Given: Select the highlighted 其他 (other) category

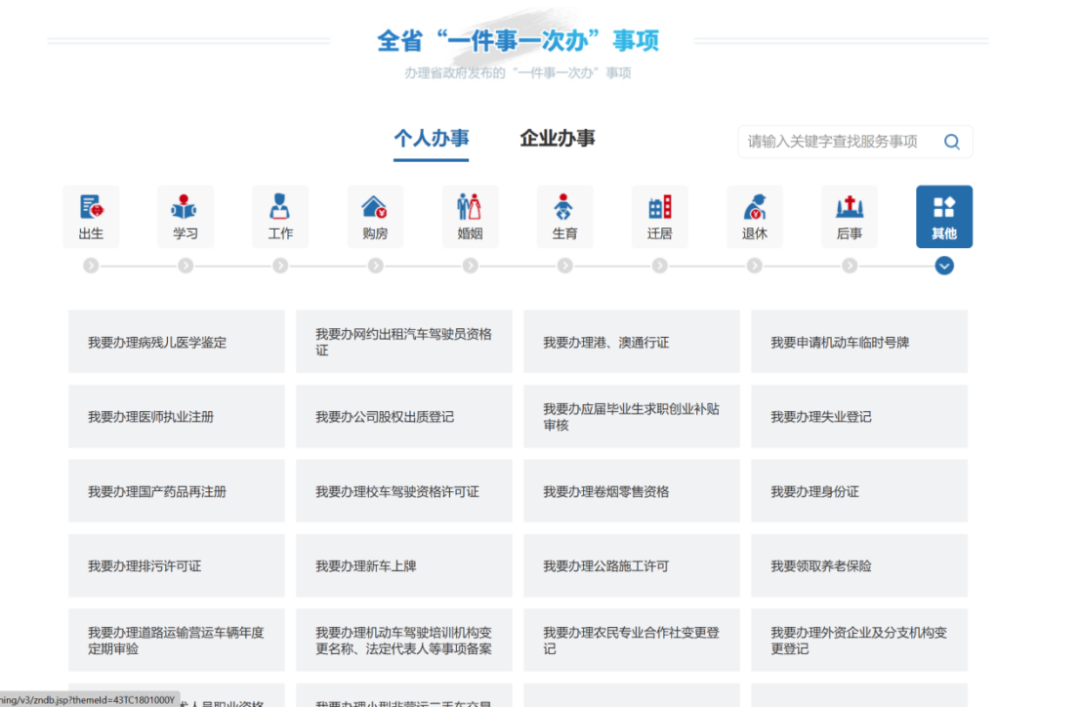Looking at the screenshot, I should click(x=944, y=216).
